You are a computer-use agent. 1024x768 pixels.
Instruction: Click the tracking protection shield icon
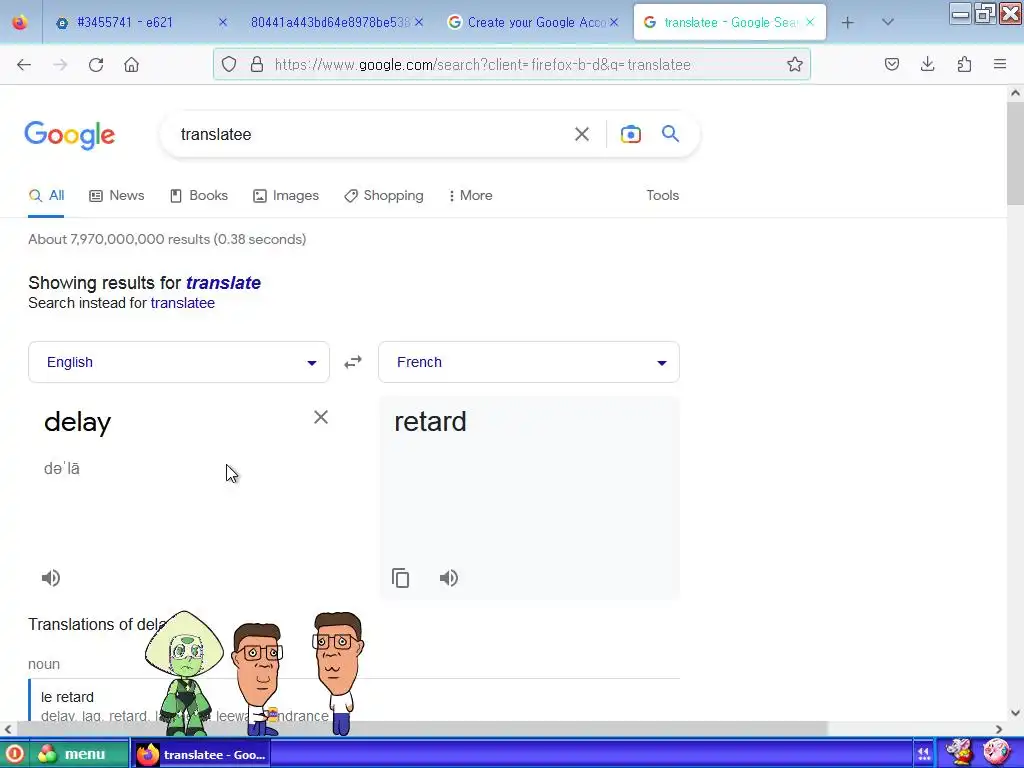pos(229,64)
